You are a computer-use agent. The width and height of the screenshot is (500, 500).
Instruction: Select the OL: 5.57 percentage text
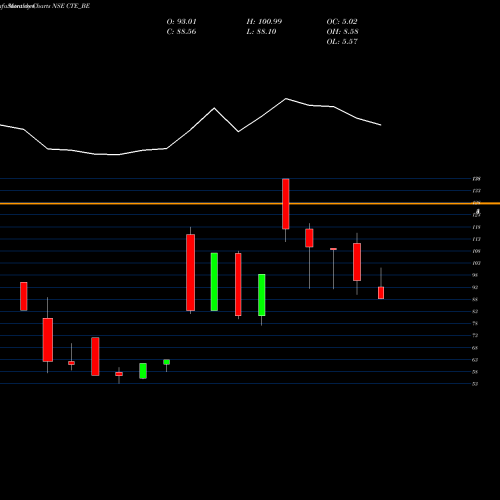[x=342, y=42]
